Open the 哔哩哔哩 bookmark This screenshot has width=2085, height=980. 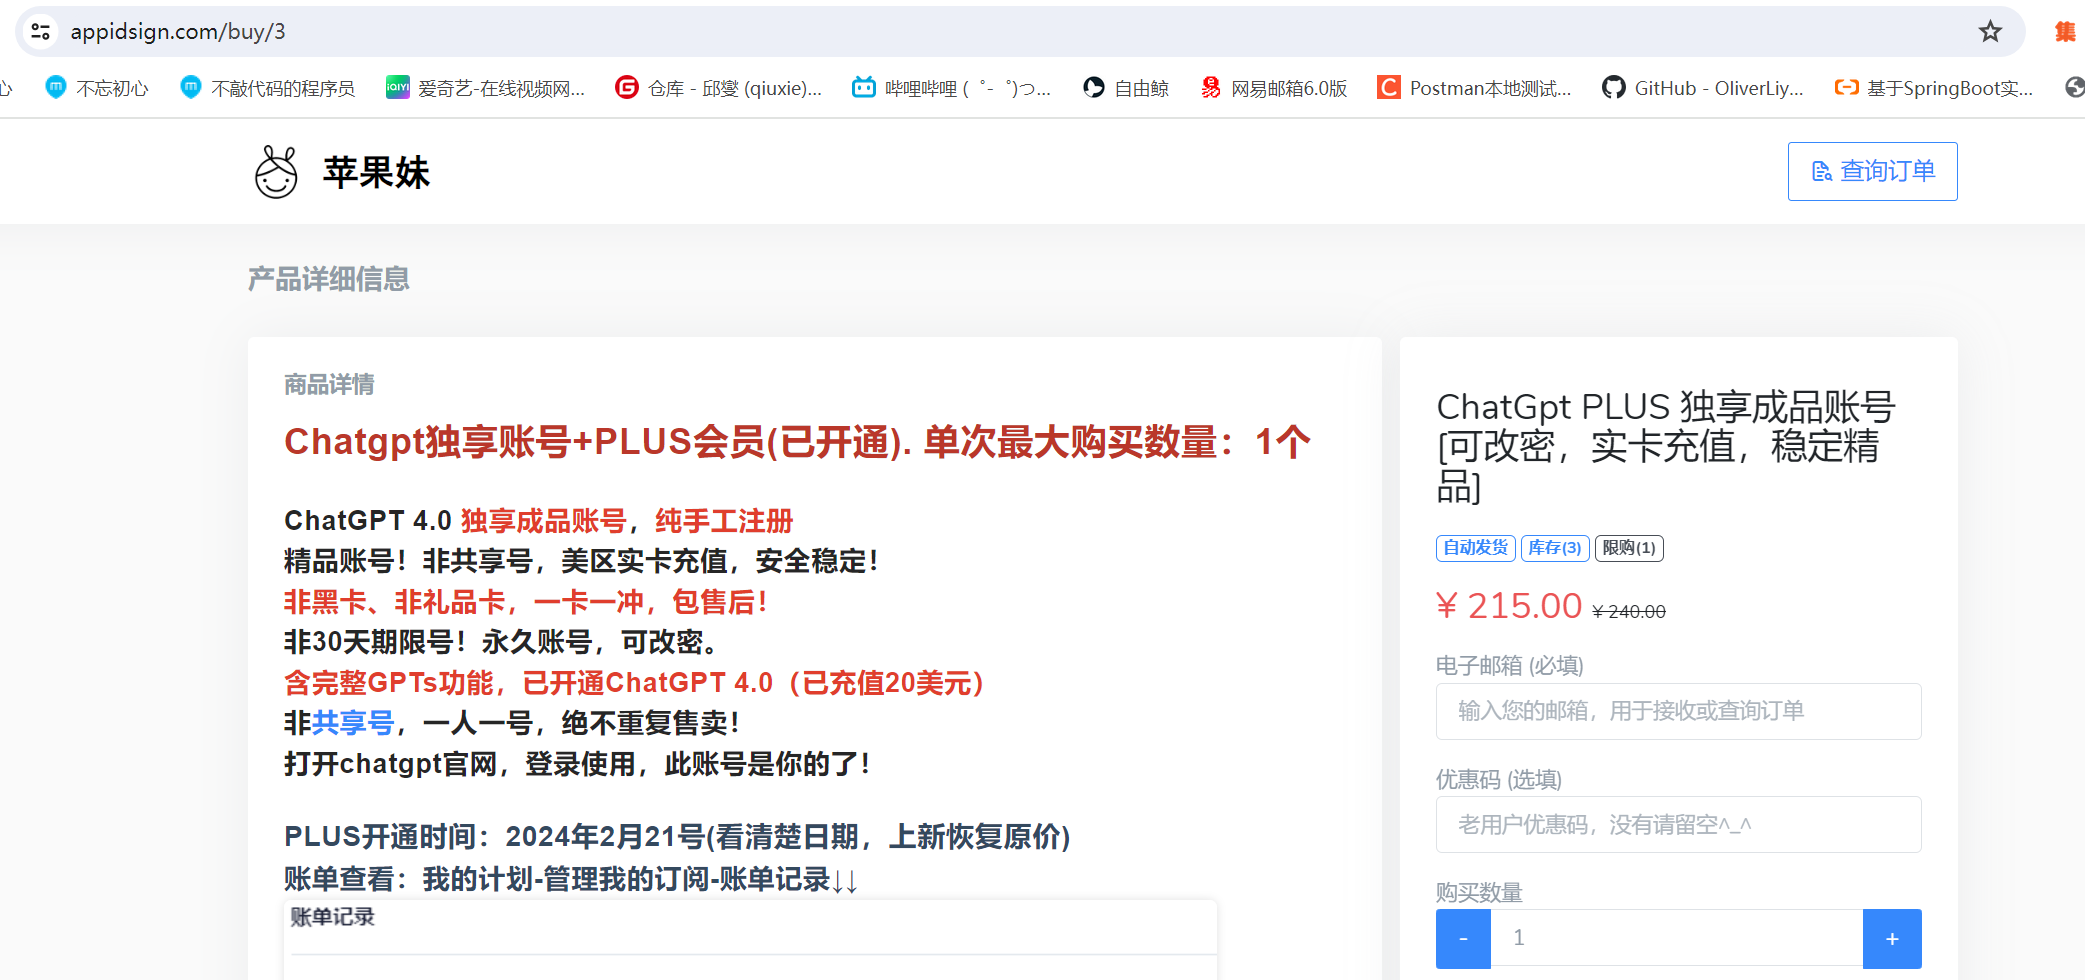[x=951, y=88]
